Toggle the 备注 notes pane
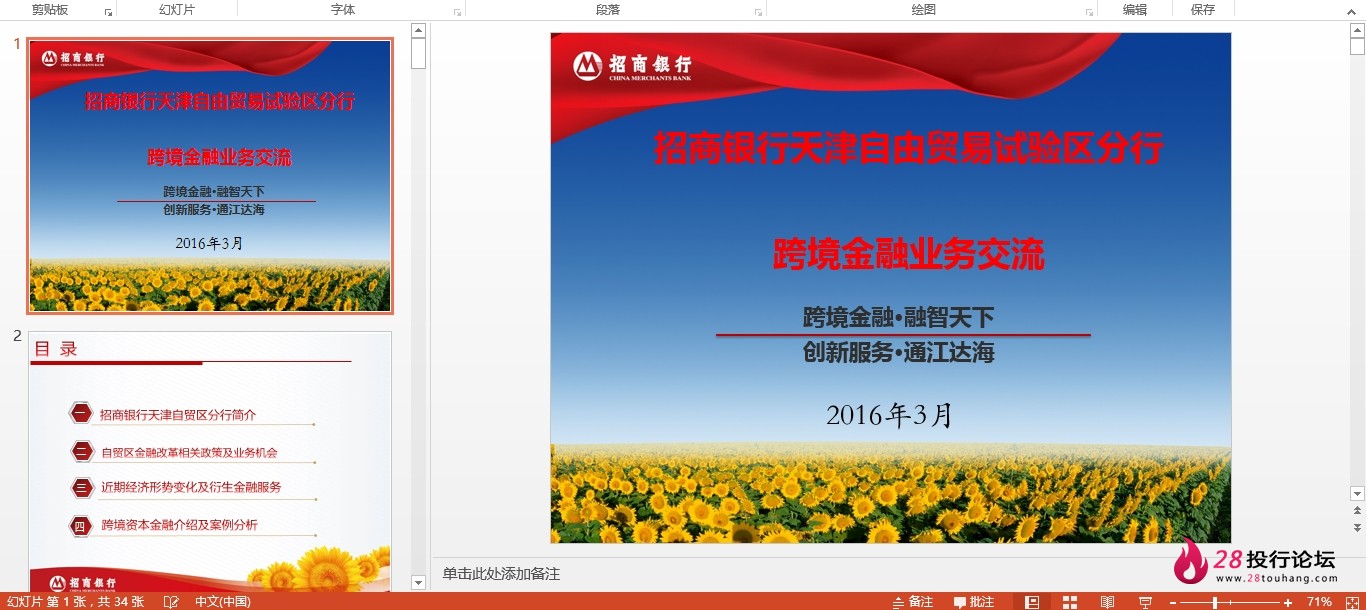Screen dimensions: 1366x610 coord(912,602)
